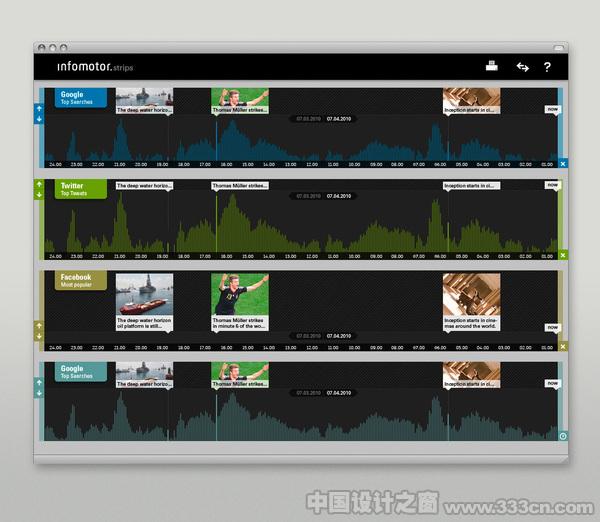Select the 07.04.2010 date in the Twitter strip
Viewport: 600px width, 522px height.
point(339,196)
